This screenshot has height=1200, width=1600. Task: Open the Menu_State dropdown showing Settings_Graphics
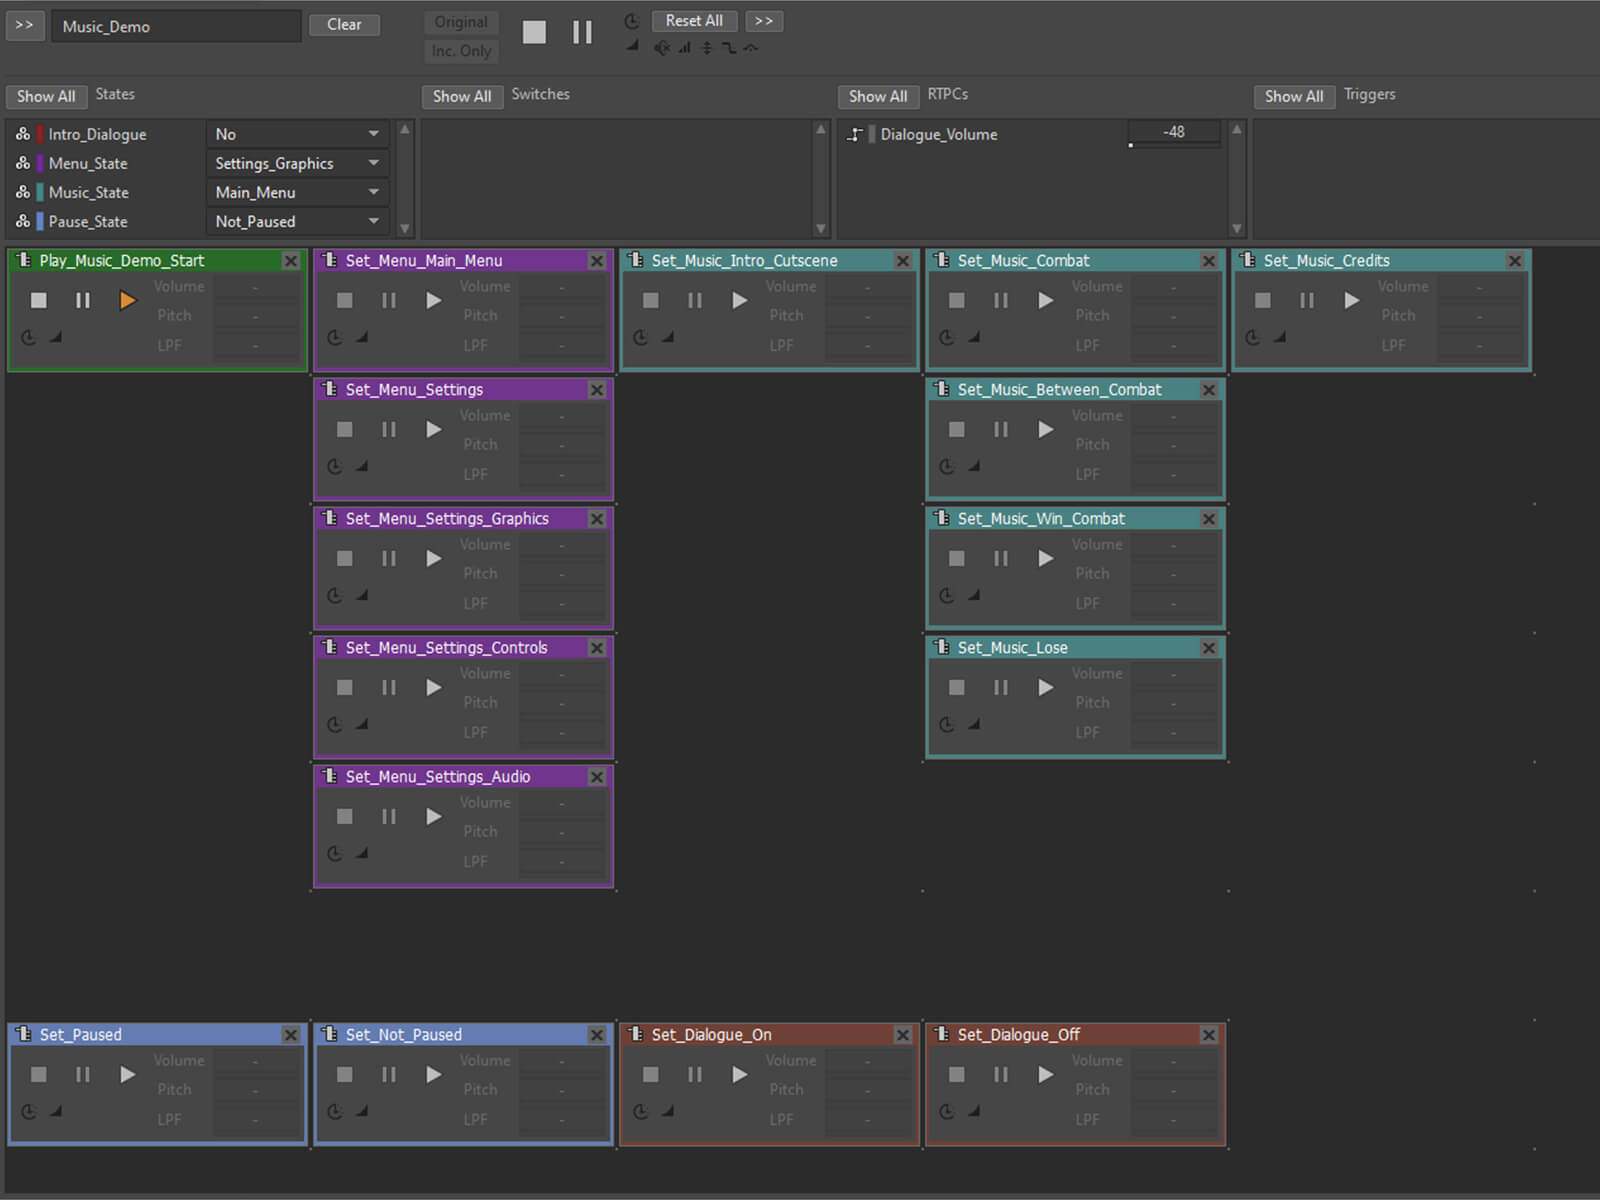297,163
